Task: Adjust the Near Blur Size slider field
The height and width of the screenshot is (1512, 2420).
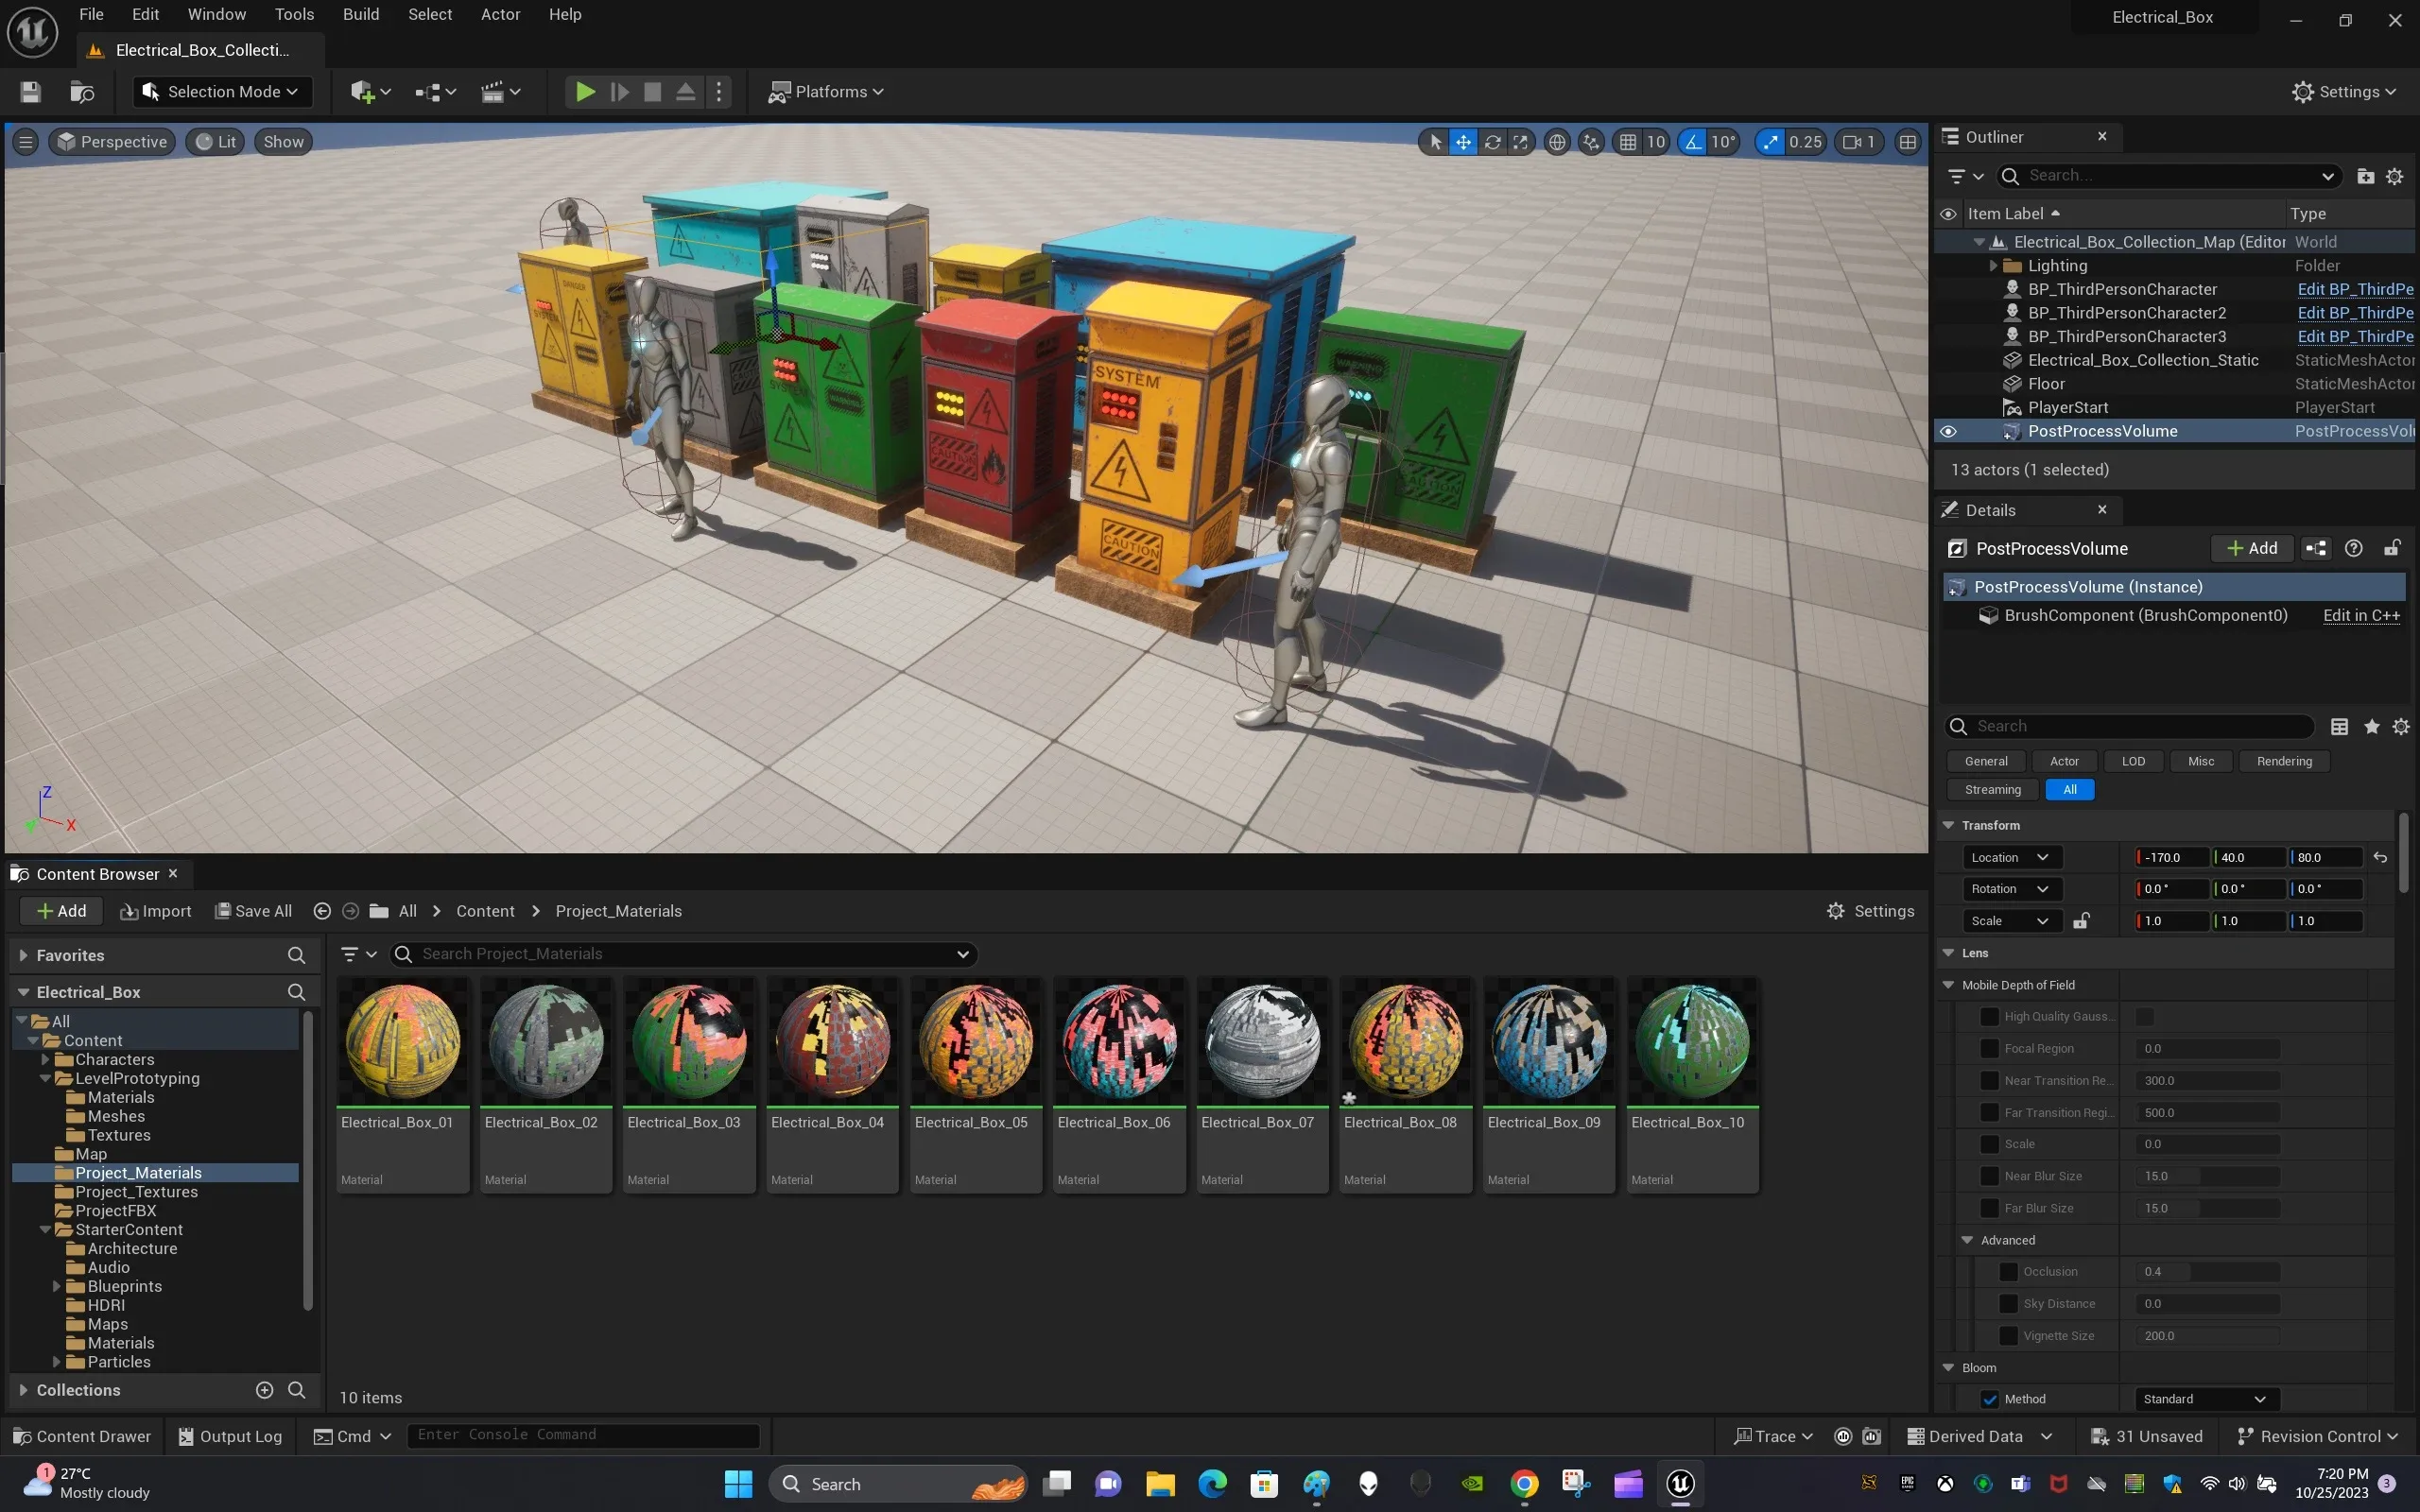Action: 2208,1177
